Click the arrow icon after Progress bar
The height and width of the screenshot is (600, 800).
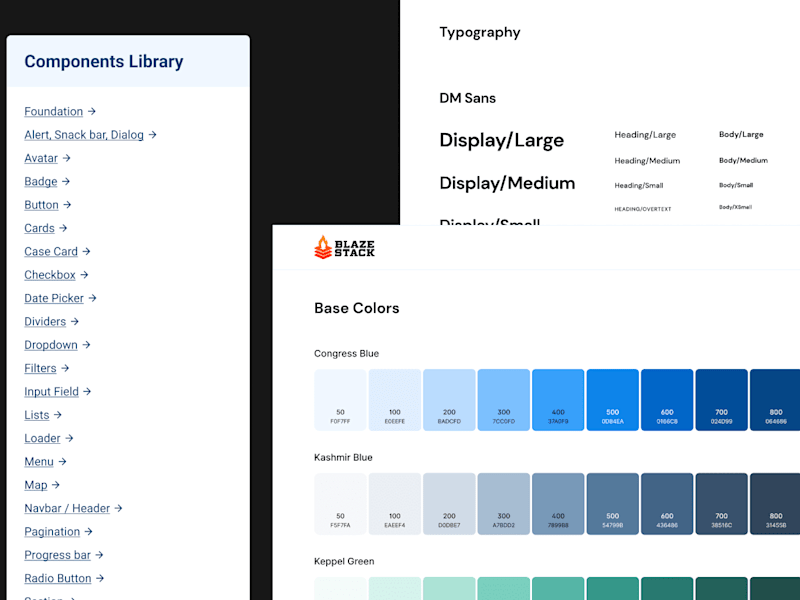[x=99, y=555]
